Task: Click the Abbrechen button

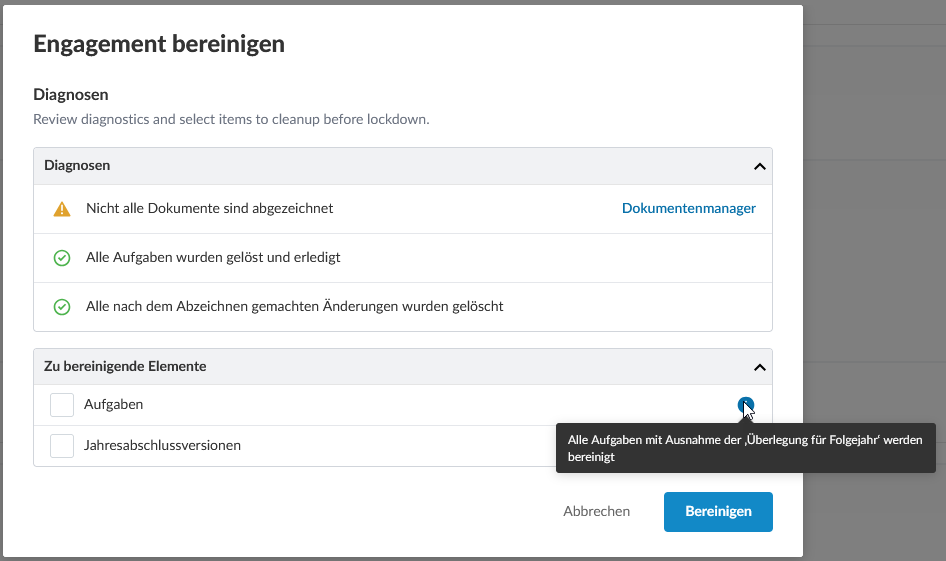Action: (x=597, y=512)
